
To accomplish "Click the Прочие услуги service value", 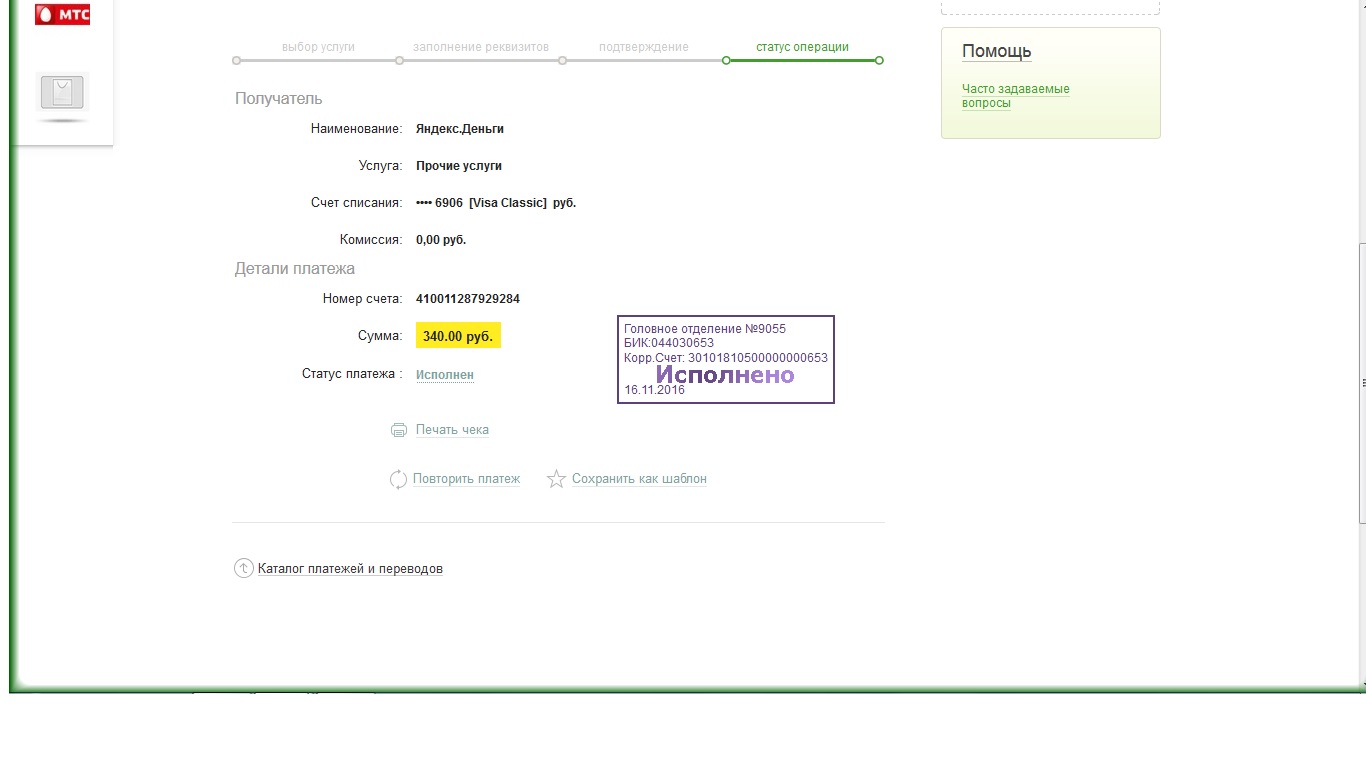I will [x=459, y=166].
